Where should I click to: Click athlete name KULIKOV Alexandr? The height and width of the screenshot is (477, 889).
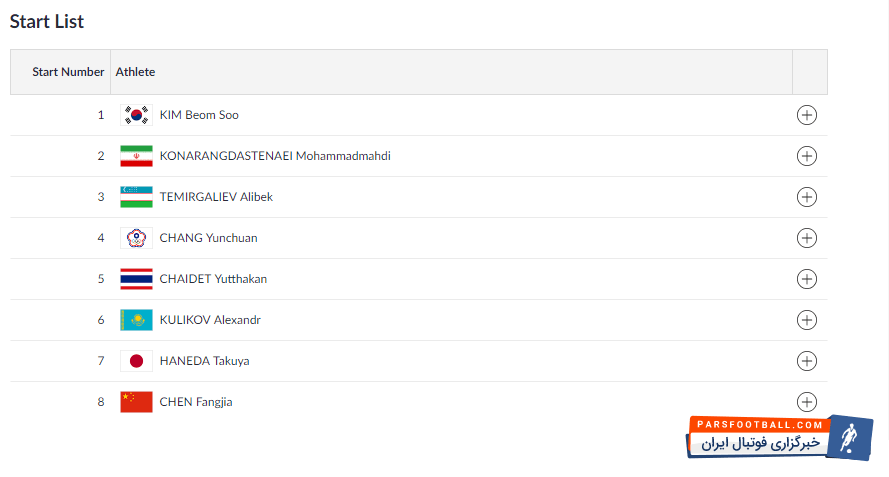210,320
